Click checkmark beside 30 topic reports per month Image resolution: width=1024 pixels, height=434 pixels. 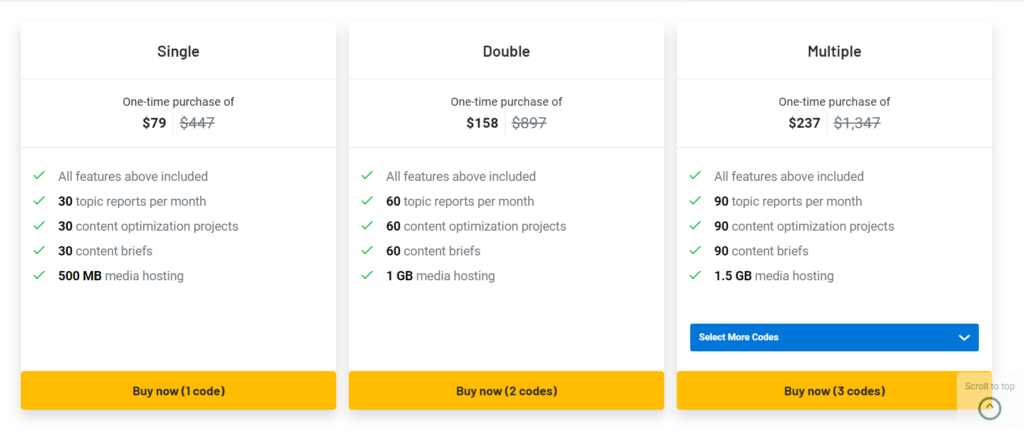point(39,201)
